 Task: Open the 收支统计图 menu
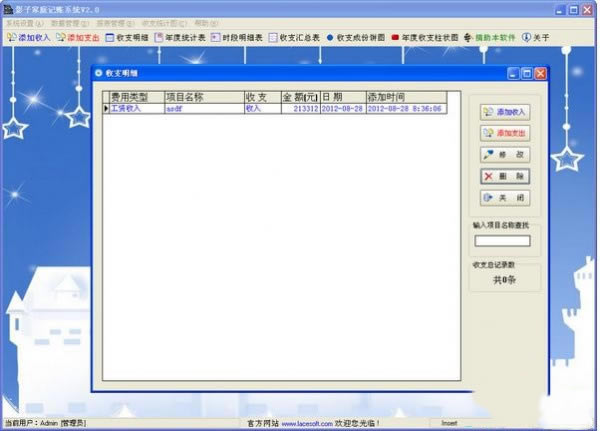[164, 23]
